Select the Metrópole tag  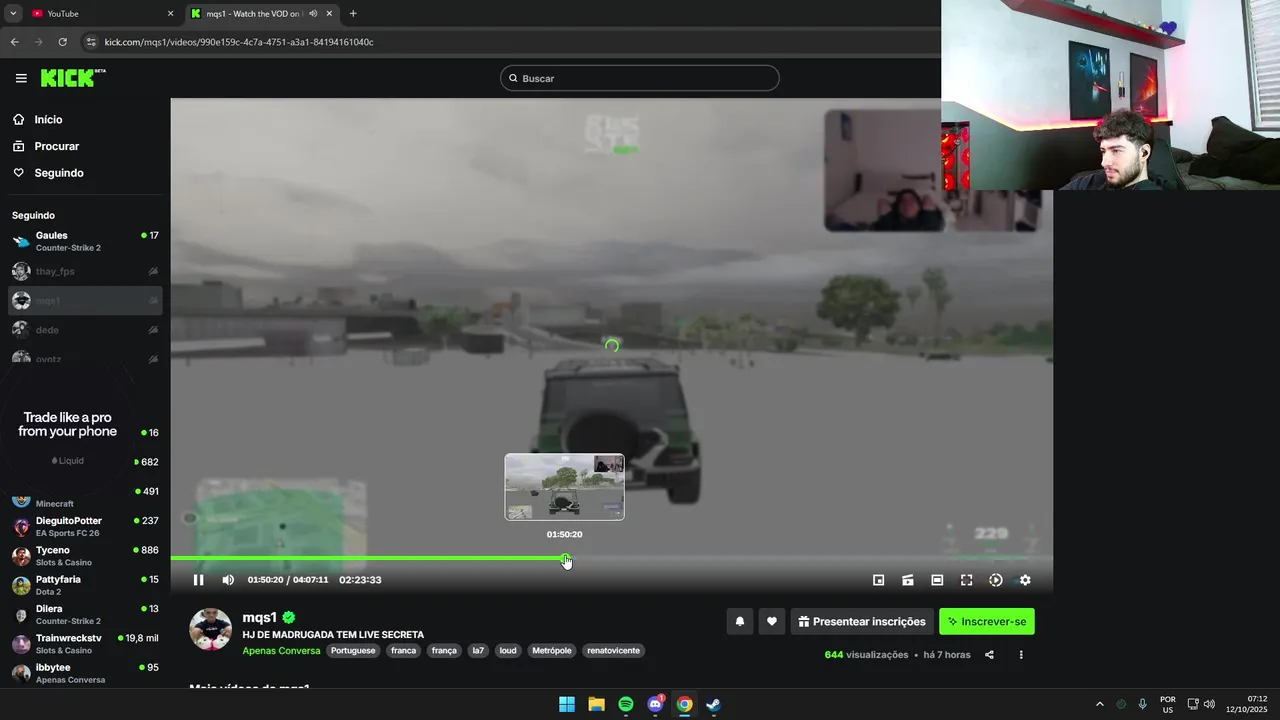pos(552,651)
